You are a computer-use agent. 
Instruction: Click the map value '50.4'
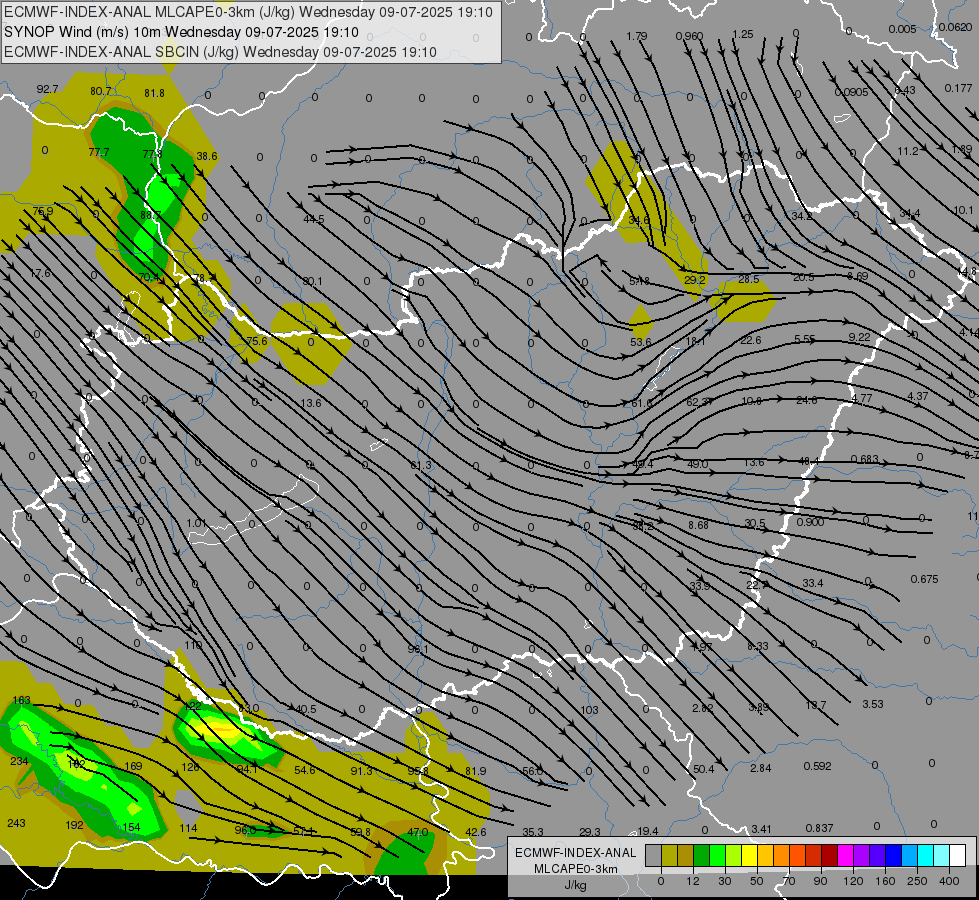[704, 769]
